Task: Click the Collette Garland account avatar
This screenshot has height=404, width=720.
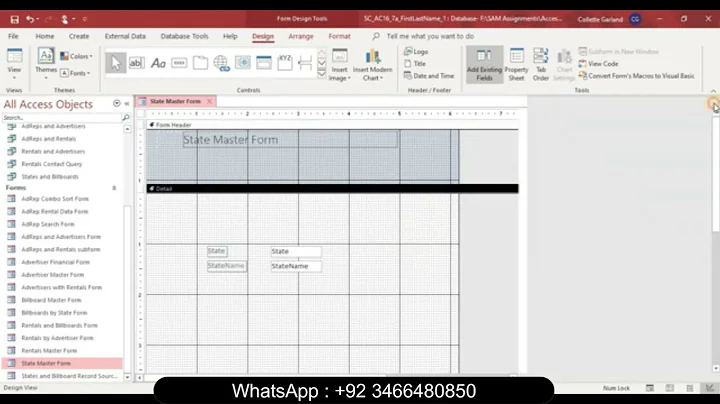Action: pos(635,19)
